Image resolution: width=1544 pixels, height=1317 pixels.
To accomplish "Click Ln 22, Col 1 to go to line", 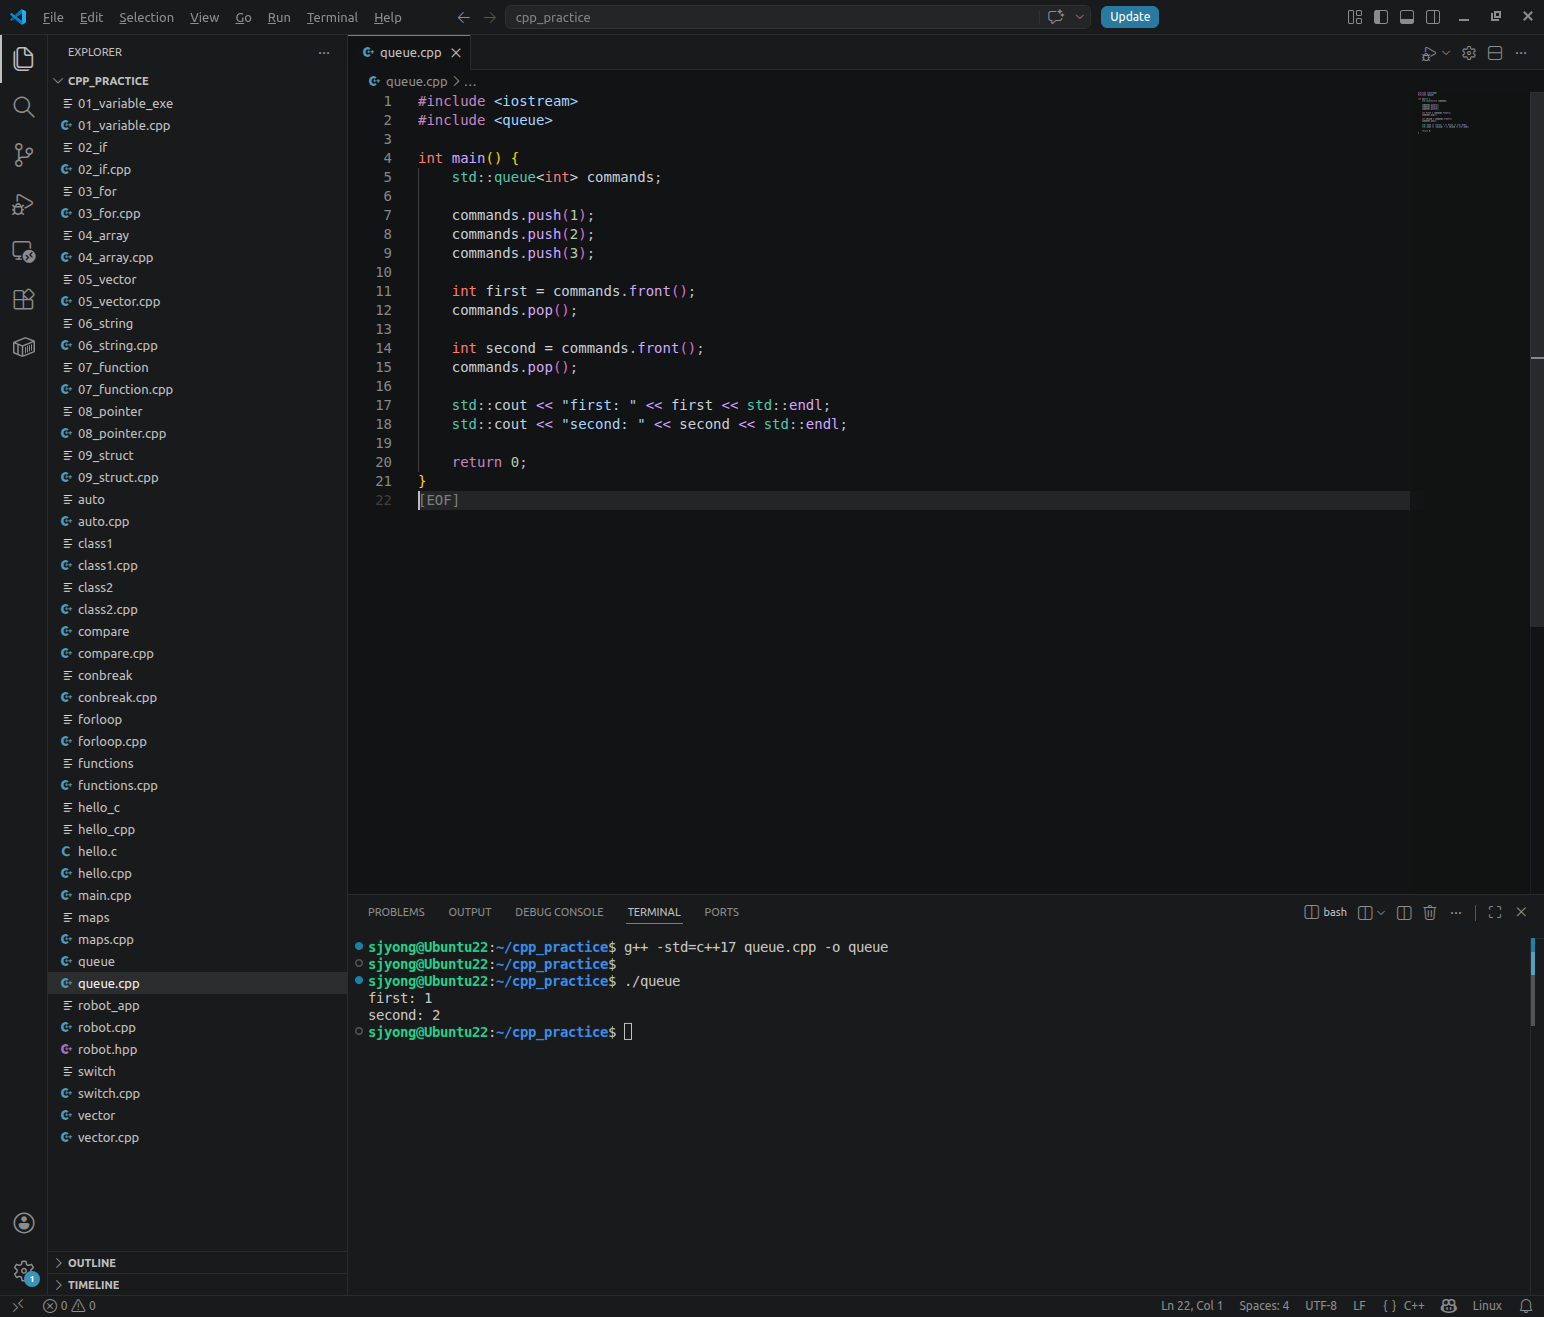I will pos(1191,1306).
